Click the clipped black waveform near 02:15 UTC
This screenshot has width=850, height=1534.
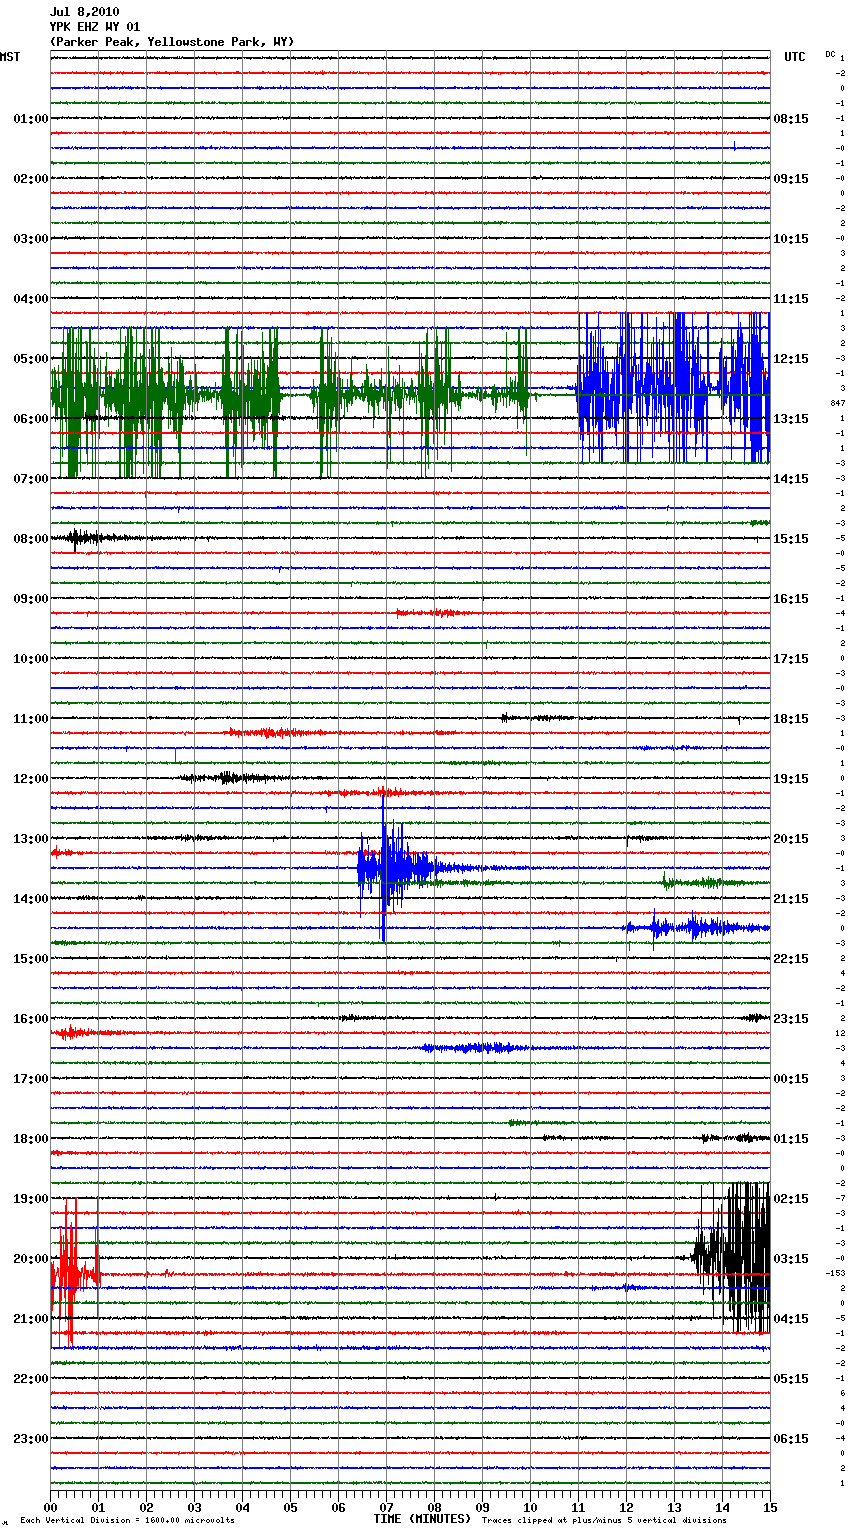pyautogui.click(x=732, y=1257)
